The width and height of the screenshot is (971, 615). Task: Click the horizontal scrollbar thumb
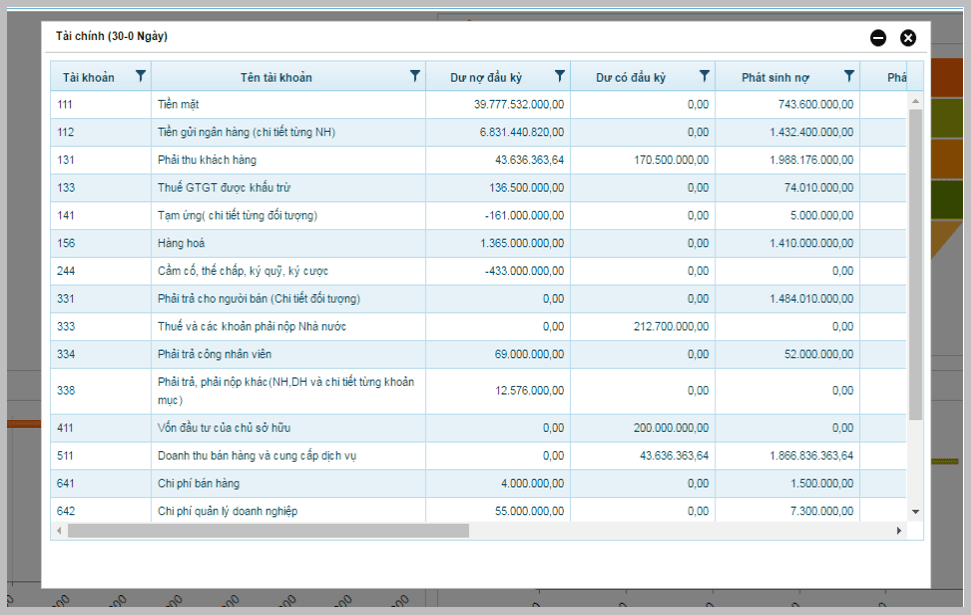point(268,531)
